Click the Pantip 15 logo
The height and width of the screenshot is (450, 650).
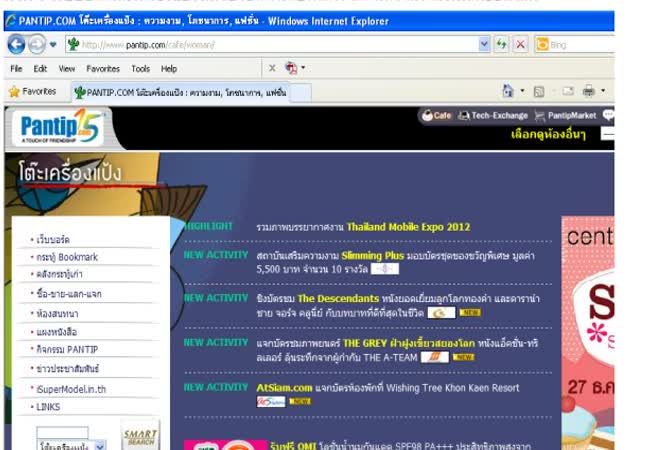pos(59,127)
